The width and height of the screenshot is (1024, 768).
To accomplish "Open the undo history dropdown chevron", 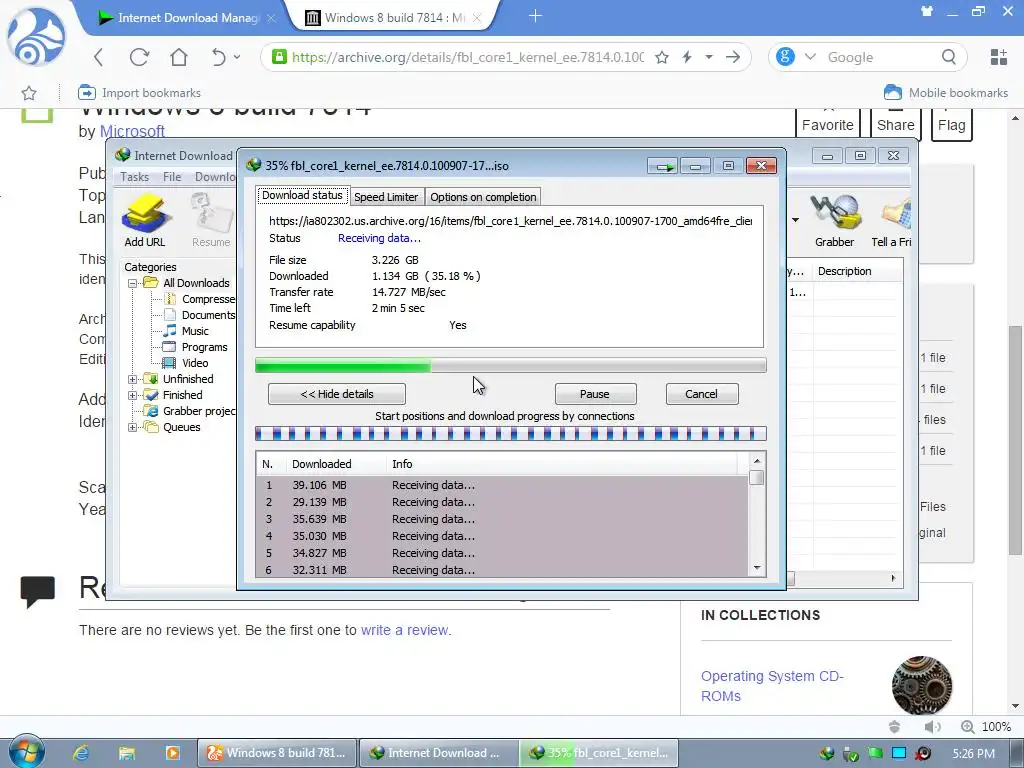I will point(237,57).
